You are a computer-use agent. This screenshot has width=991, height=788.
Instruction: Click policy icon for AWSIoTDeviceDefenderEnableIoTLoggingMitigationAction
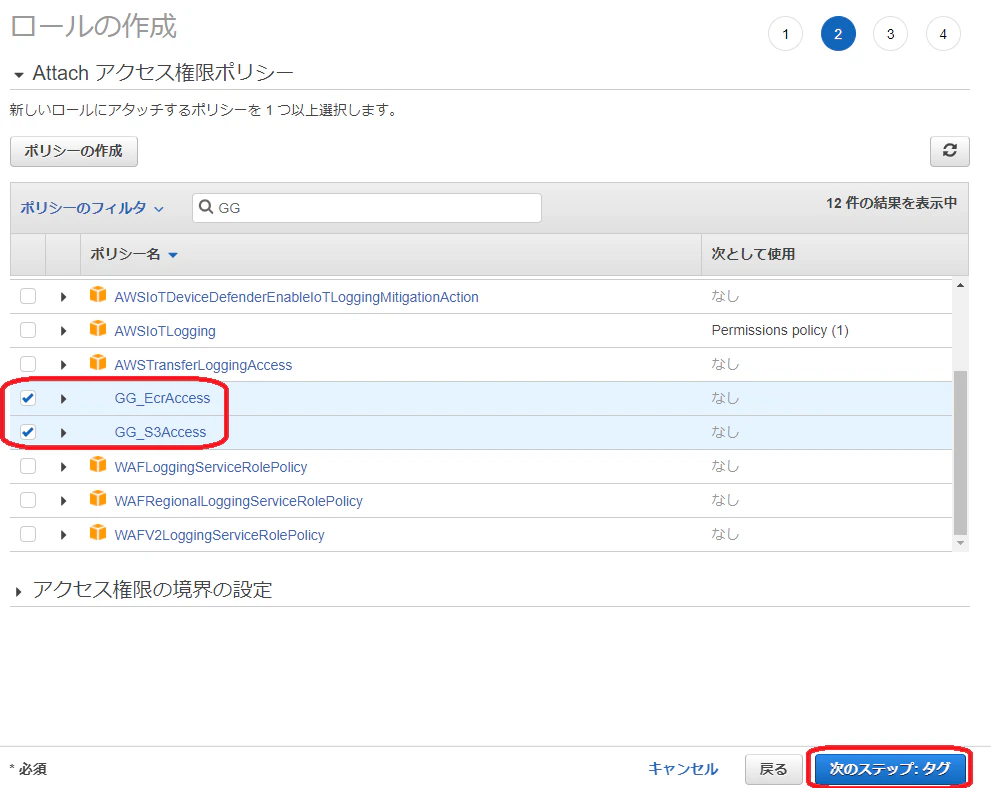click(x=98, y=294)
